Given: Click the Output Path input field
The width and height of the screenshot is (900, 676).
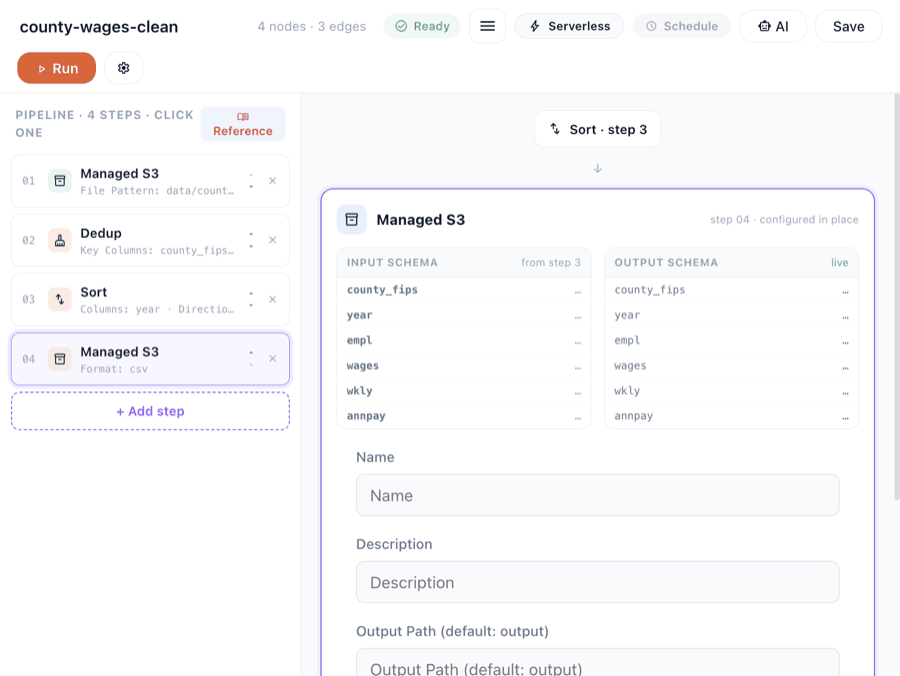Looking at the screenshot, I should coord(598,663).
